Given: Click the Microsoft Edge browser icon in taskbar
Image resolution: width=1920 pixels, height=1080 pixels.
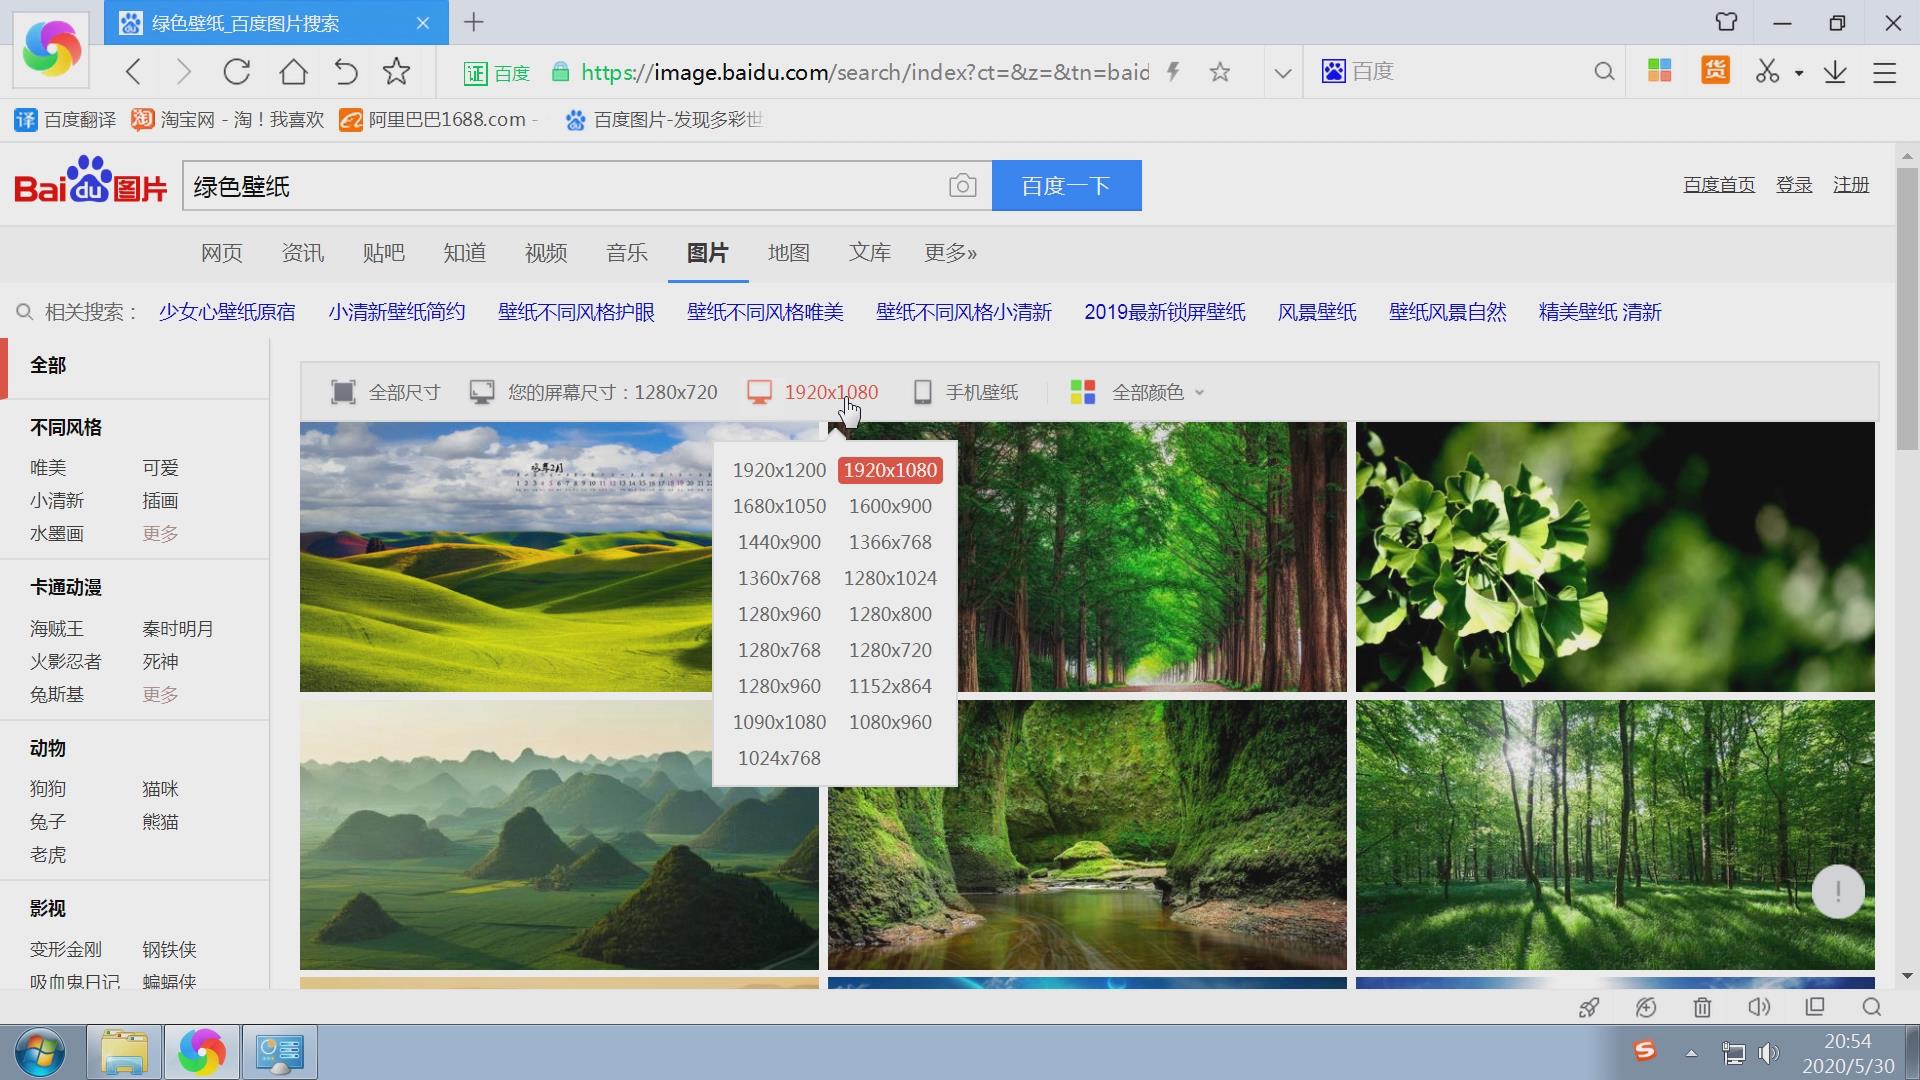Looking at the screenshot, I should click(202, 1050).
